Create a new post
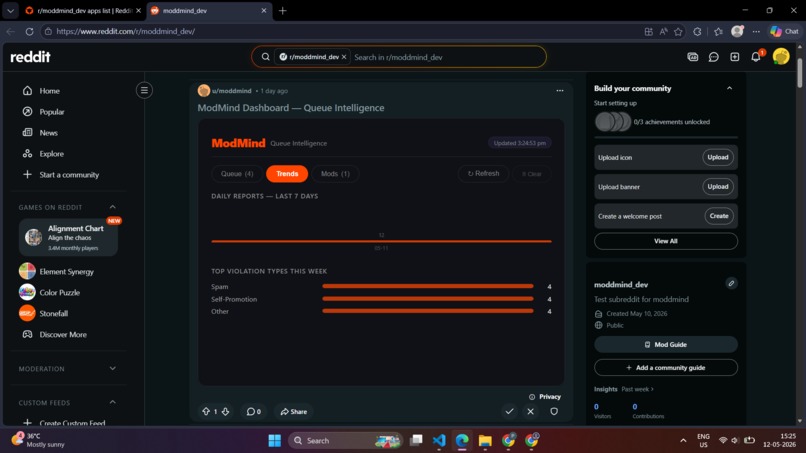This screenshot has height=453, width=806. tap(735, 57)
